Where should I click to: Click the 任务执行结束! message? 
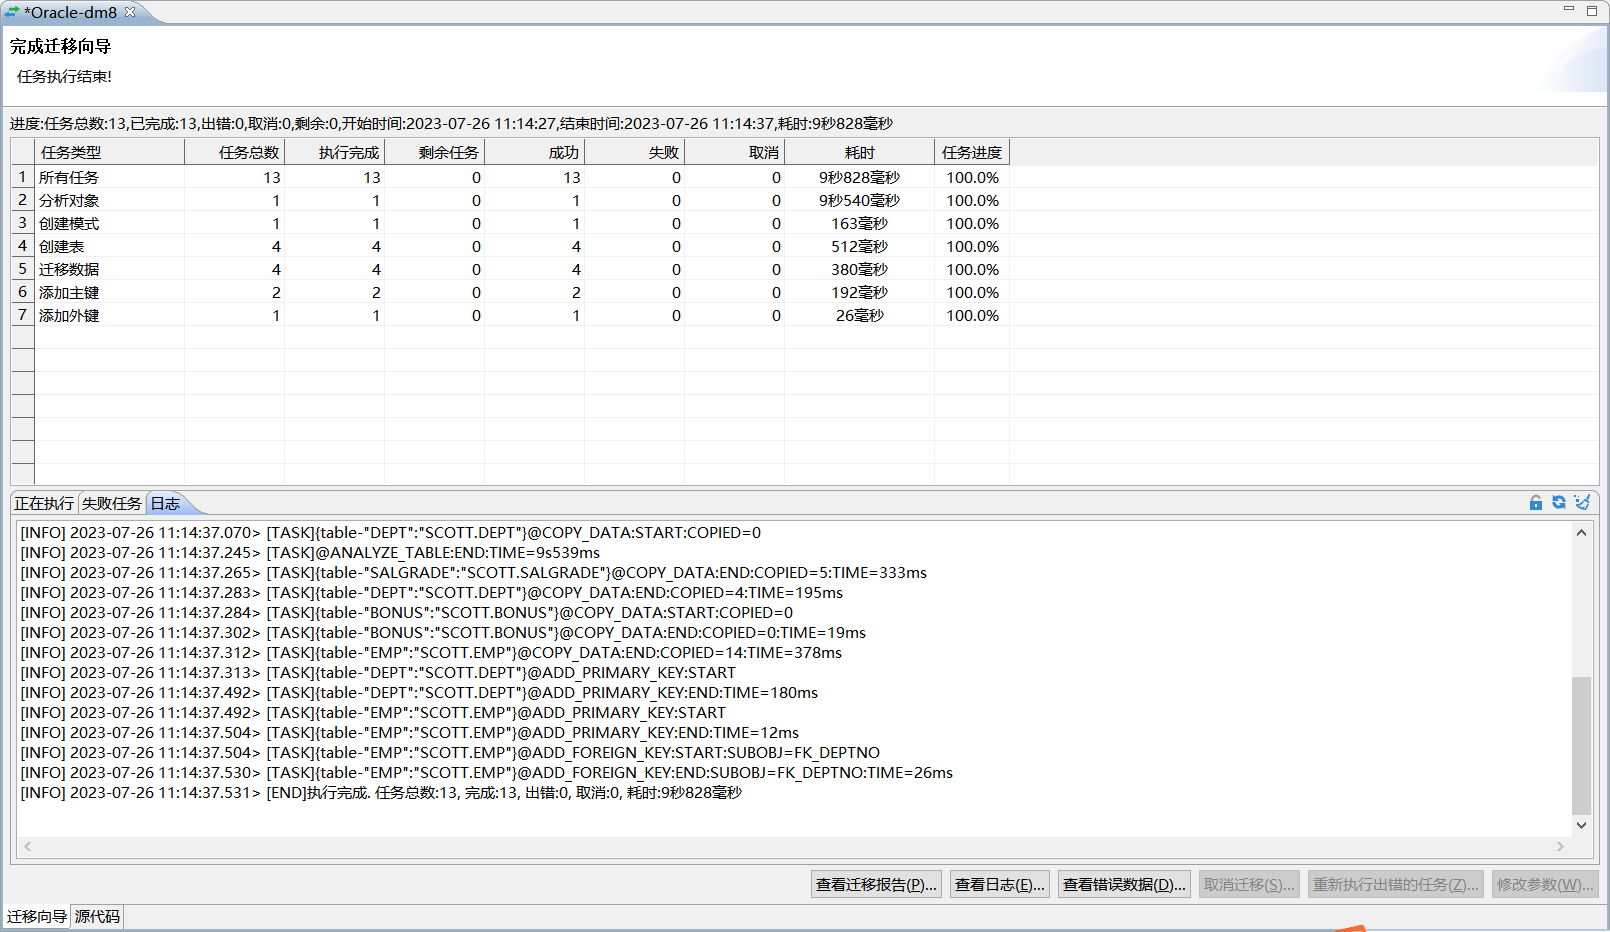tap(64, 76)
